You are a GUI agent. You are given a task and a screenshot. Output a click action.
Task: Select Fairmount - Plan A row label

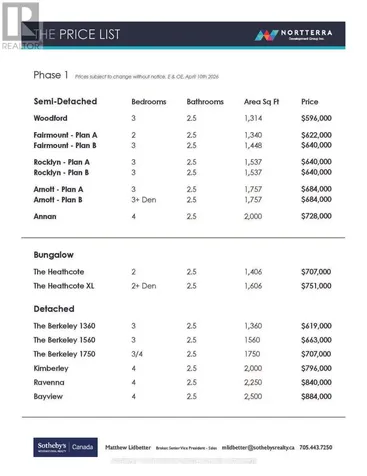[65, 135]
